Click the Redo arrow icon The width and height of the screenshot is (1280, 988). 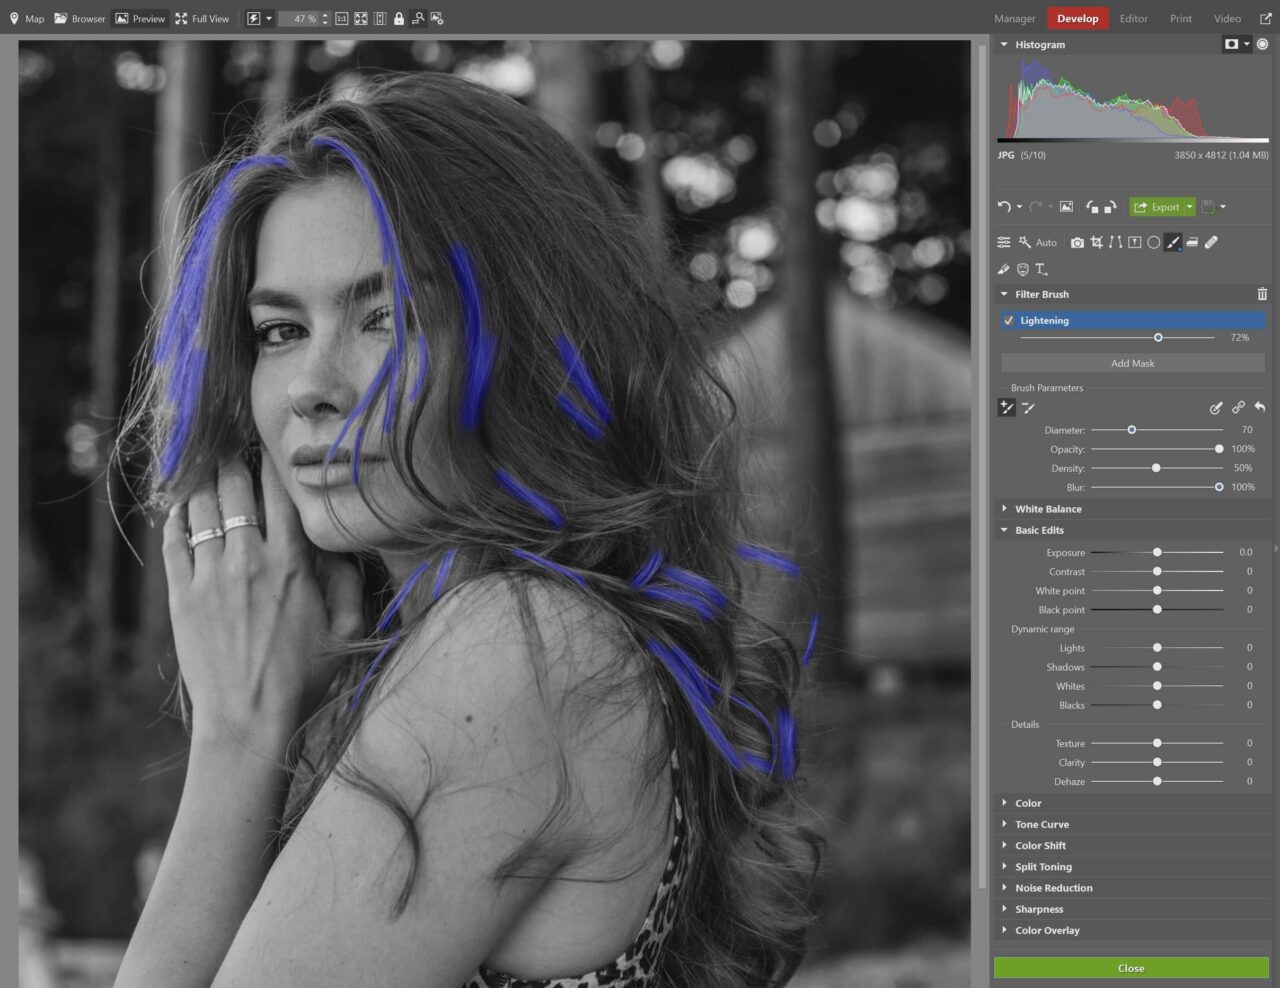[1036, 207]
